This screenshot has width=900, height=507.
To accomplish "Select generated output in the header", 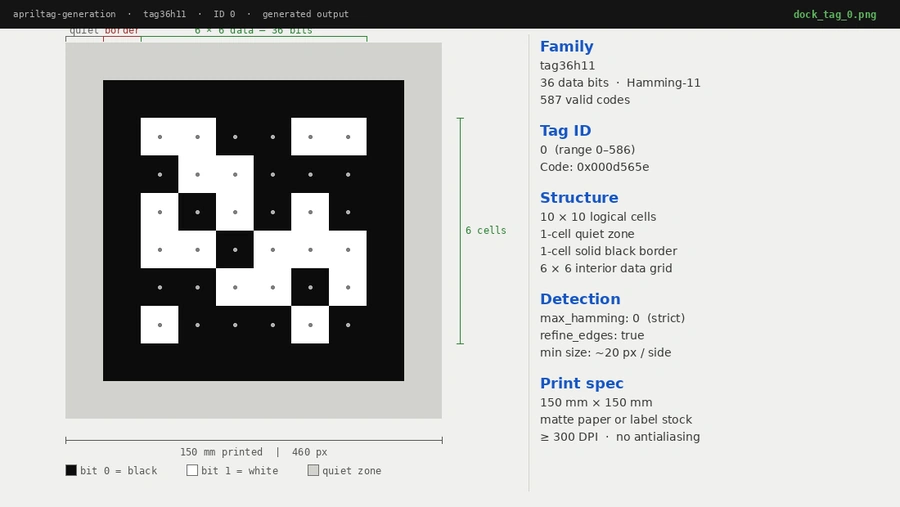I will tap(305, 14).
